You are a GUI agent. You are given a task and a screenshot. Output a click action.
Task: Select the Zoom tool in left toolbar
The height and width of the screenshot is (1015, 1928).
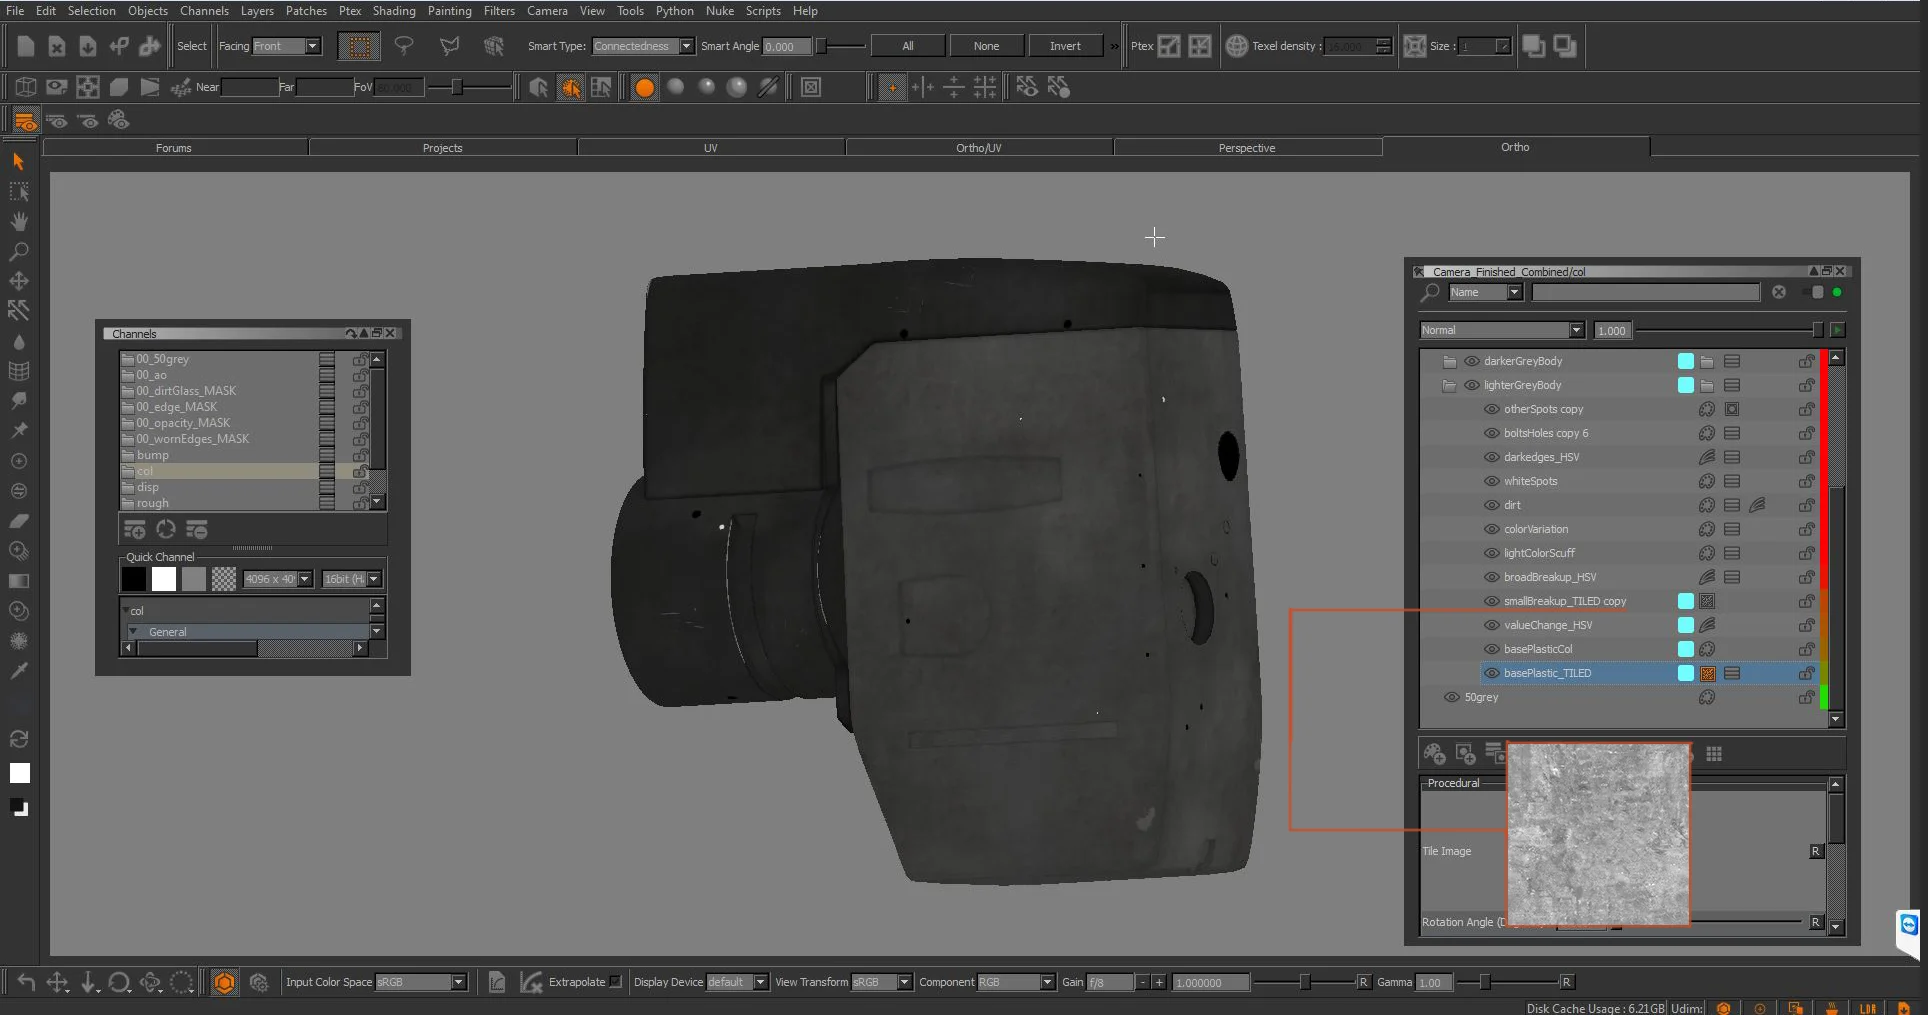pos(19,251)
